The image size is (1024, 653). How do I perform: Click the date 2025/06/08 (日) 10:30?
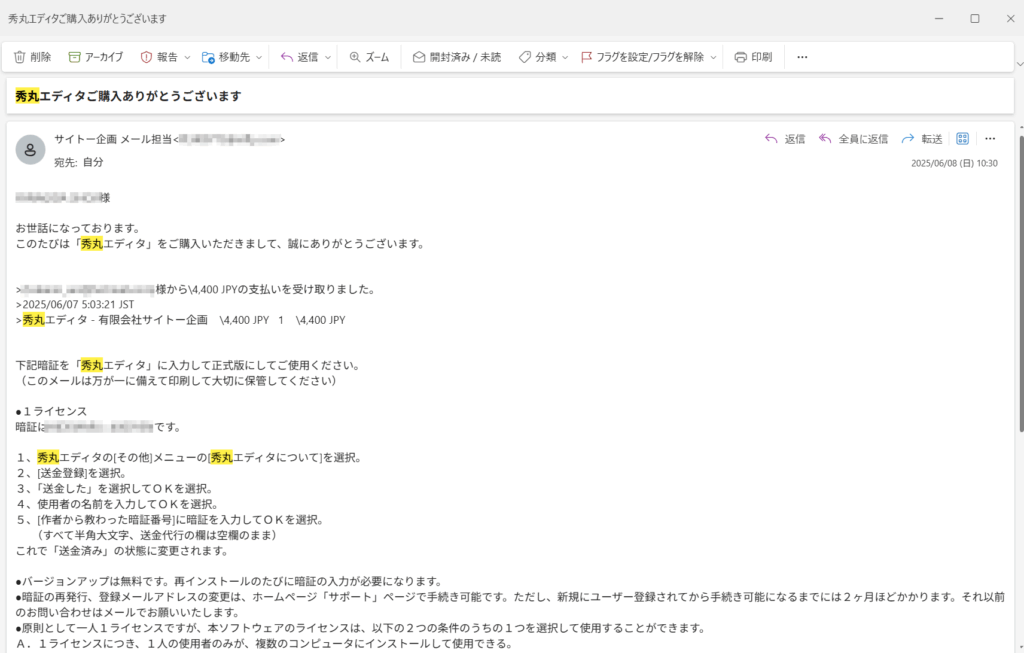pos(954,163)
